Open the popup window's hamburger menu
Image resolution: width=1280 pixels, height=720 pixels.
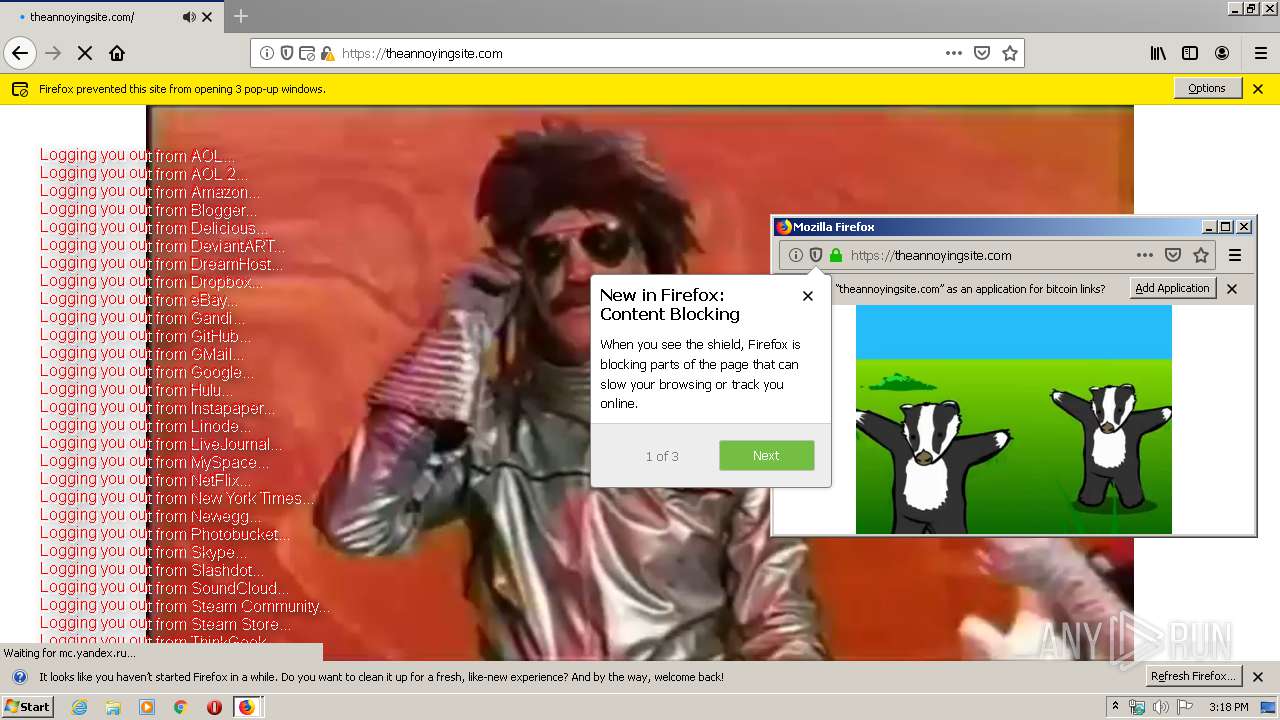pos(1235,255)
